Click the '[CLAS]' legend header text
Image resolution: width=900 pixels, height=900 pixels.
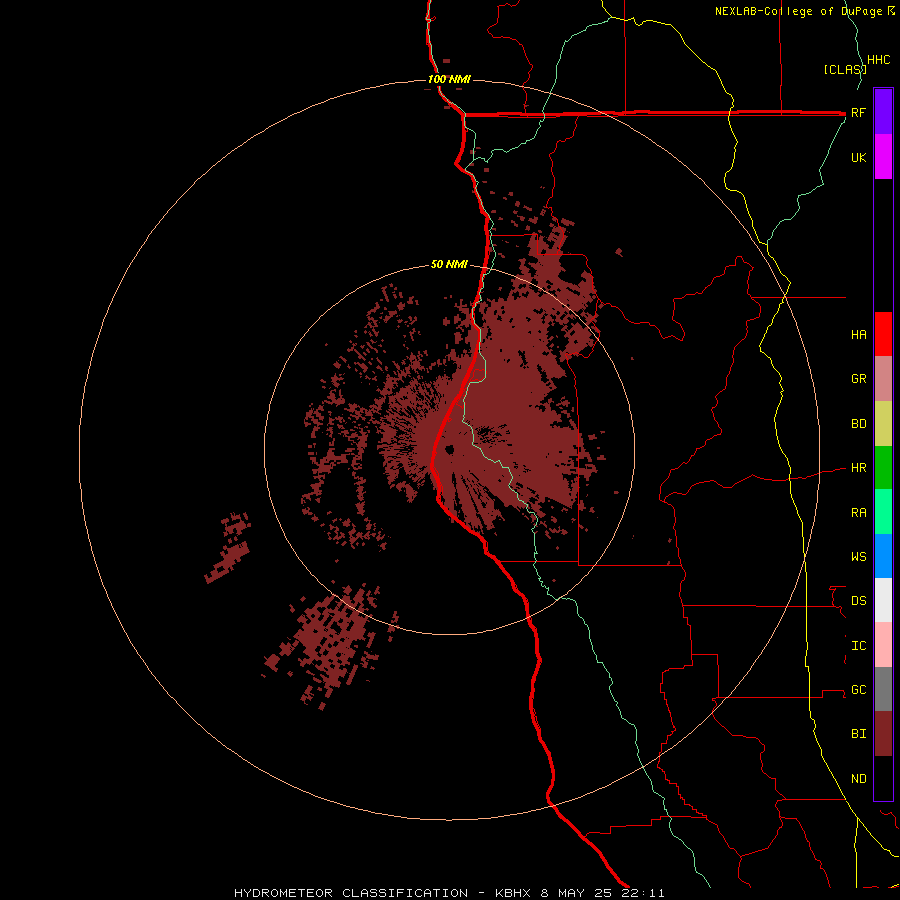click(x=844, y=69)
